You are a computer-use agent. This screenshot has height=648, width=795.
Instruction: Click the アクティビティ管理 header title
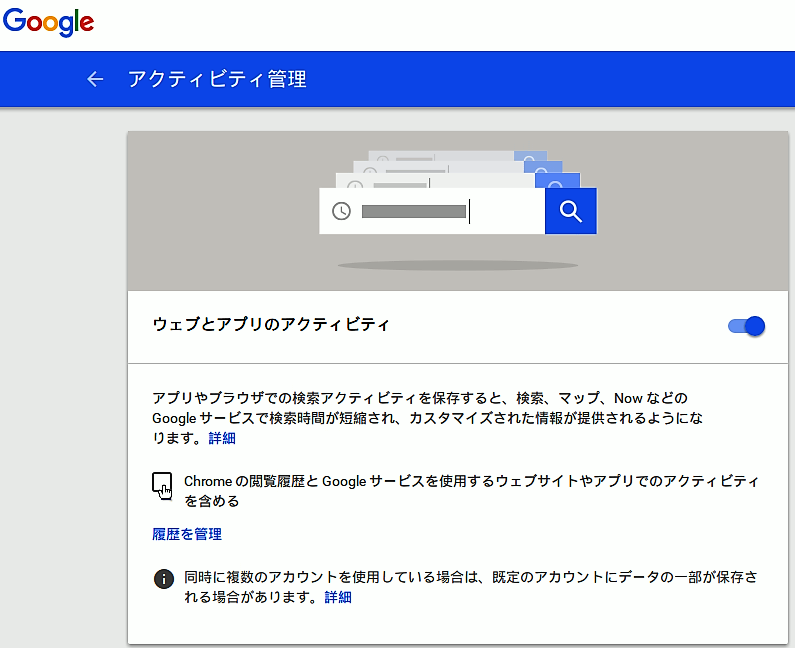click(x=217, y=79)
